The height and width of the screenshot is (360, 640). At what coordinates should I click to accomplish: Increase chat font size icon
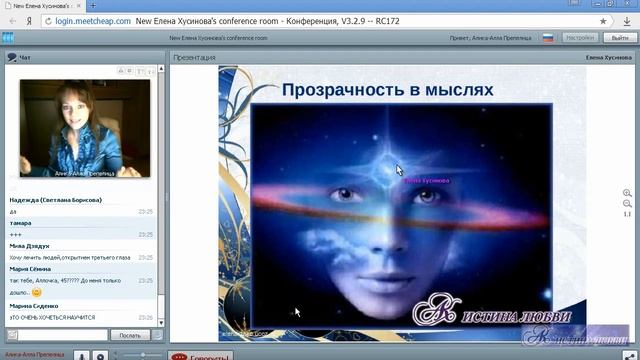(x=140, y=71)
